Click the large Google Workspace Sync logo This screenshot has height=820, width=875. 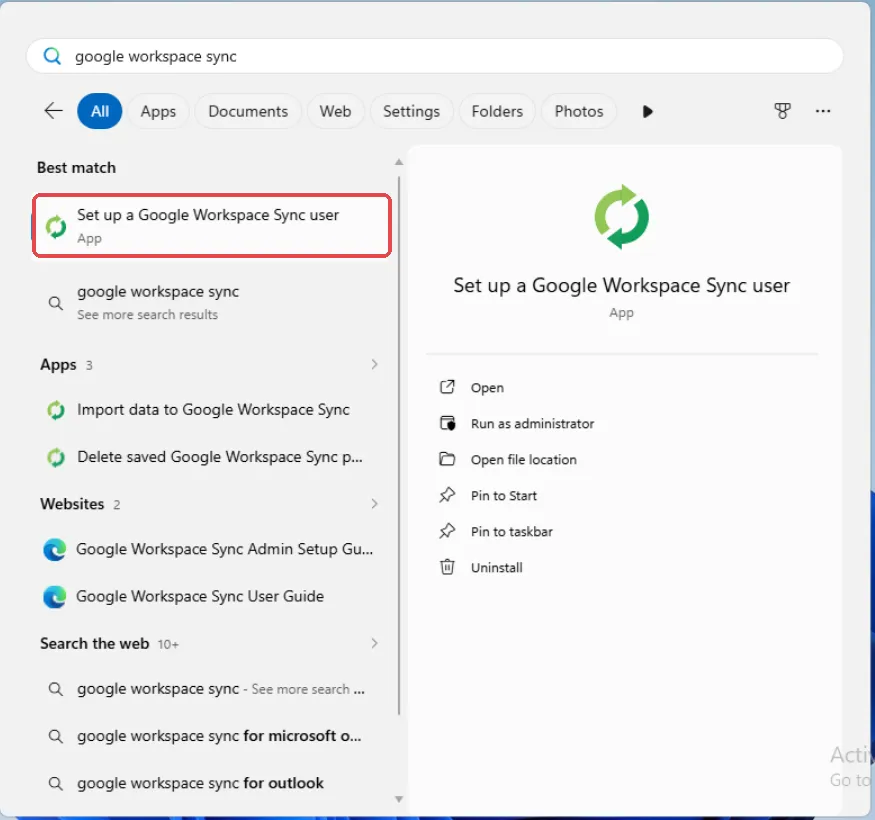point(621,217)
